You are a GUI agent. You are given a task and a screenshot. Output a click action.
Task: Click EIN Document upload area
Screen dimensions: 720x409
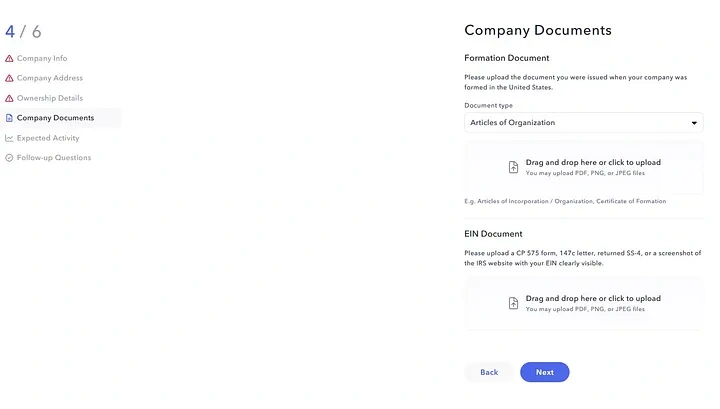pos(584,303)
